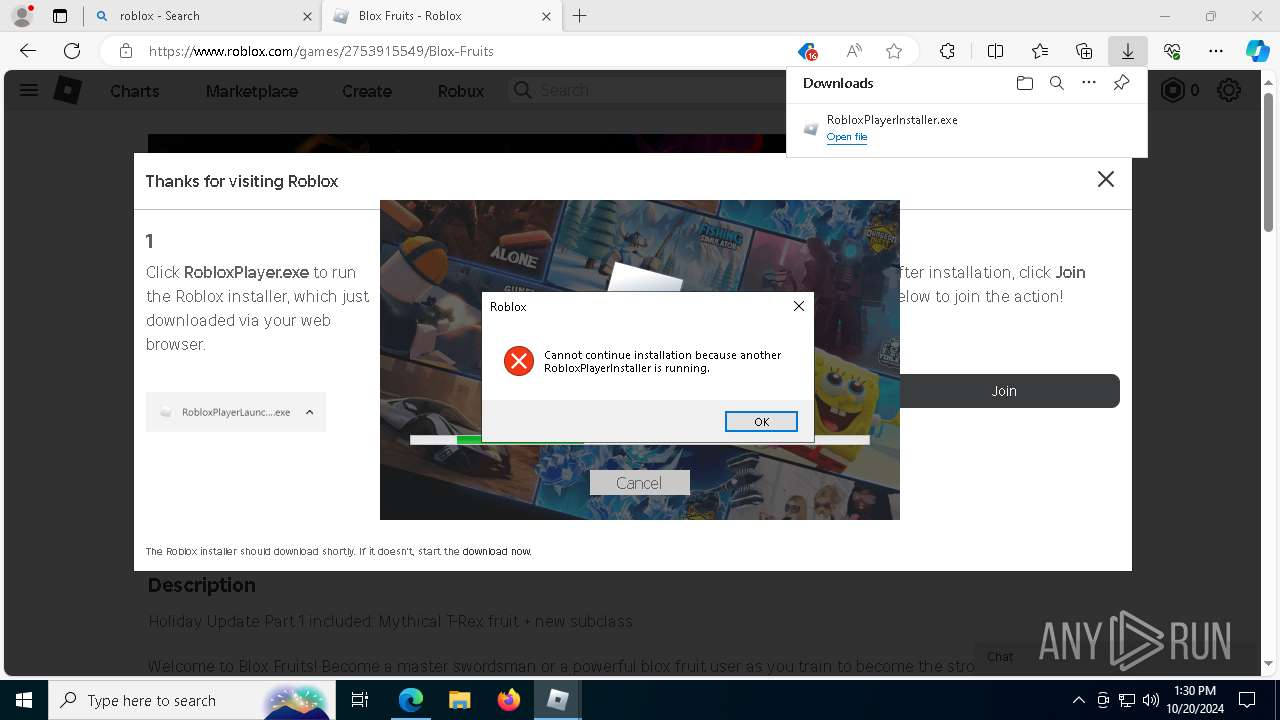Click the Edge profile avatar
The image size is (1280, 720).
click(x=22, y=16)
